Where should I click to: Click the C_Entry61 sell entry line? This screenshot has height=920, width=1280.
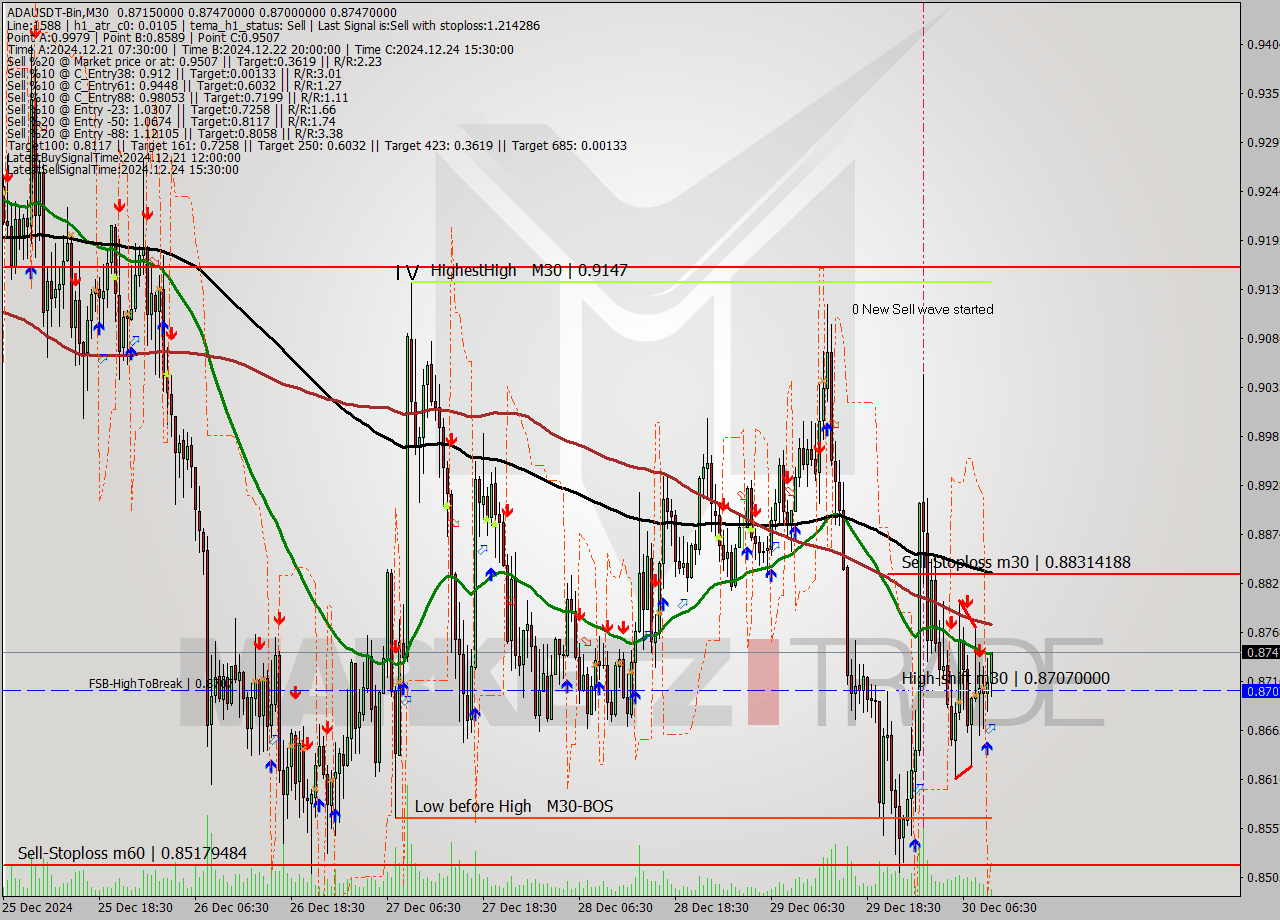[x=175, y=85]
